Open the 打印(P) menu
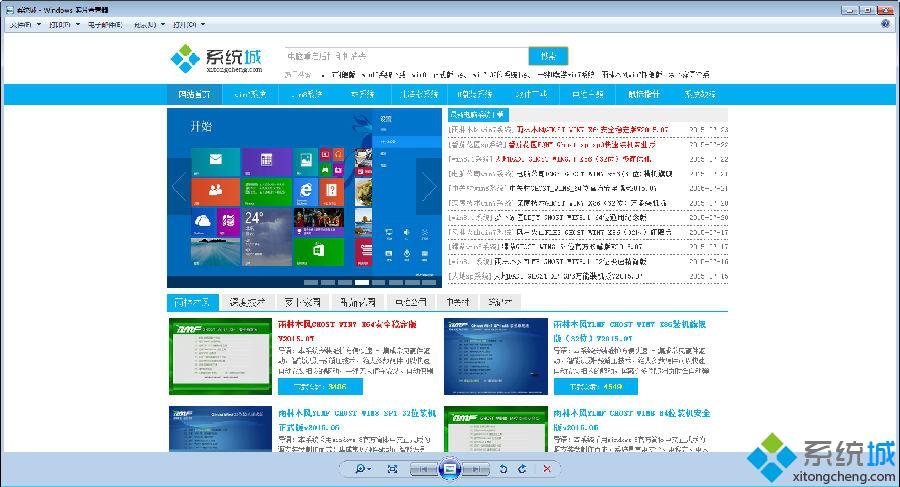Screen dimensions: 900x487 pyautogui.click(x=64, y=25)
